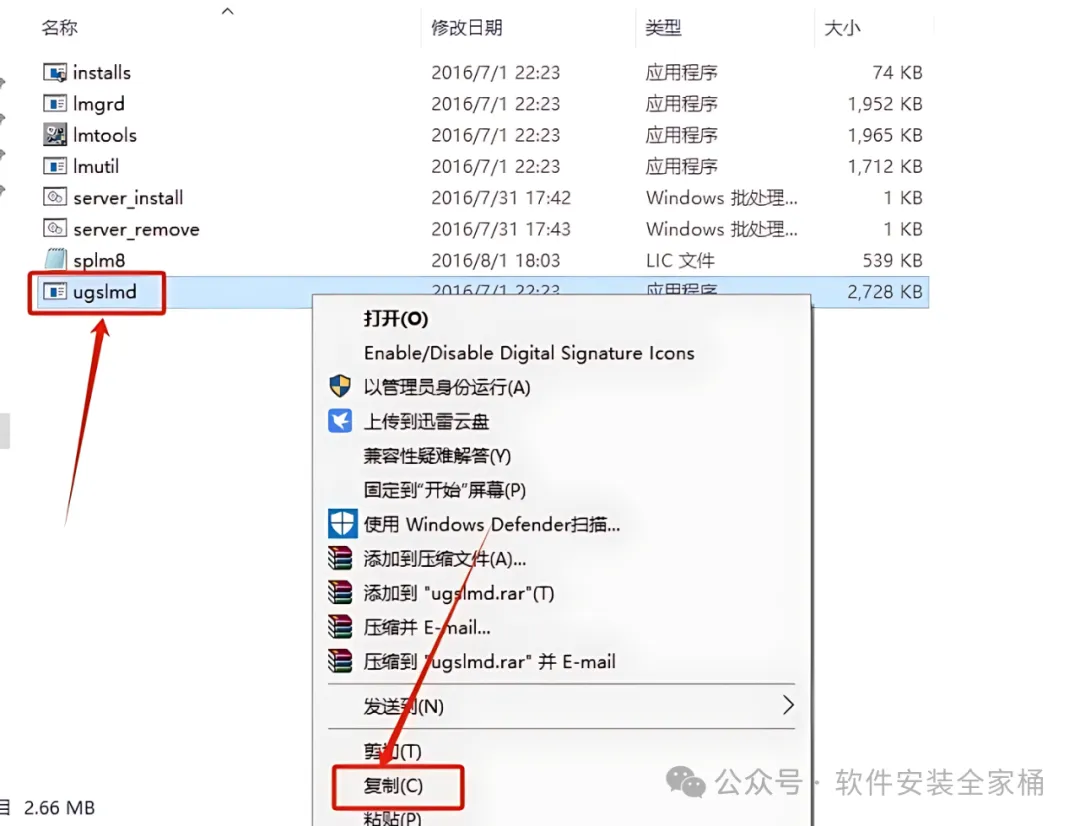Click the lmtools file icon

point(55,135)
